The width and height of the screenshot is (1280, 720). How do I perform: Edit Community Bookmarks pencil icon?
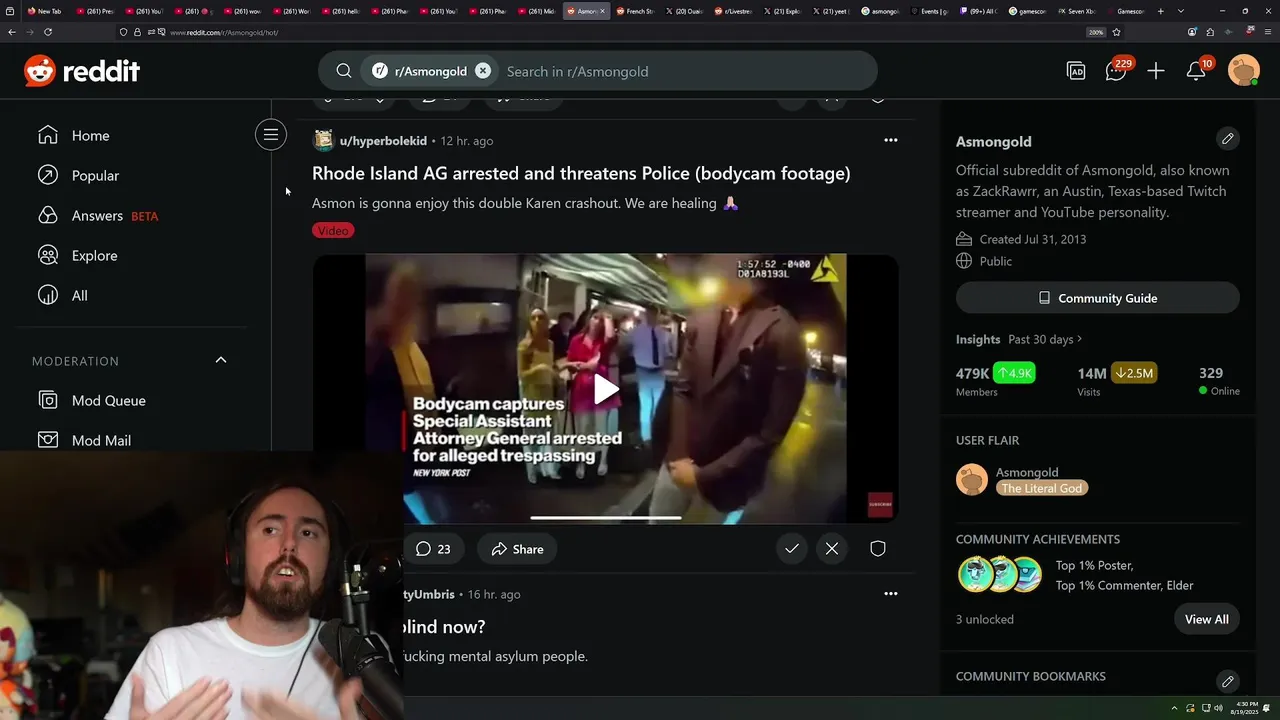click(1228, 681)
